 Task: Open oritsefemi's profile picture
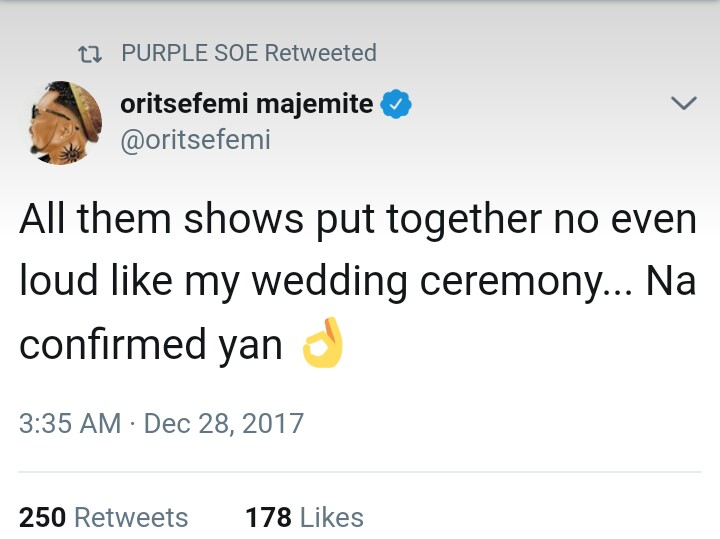pos(60,123)
